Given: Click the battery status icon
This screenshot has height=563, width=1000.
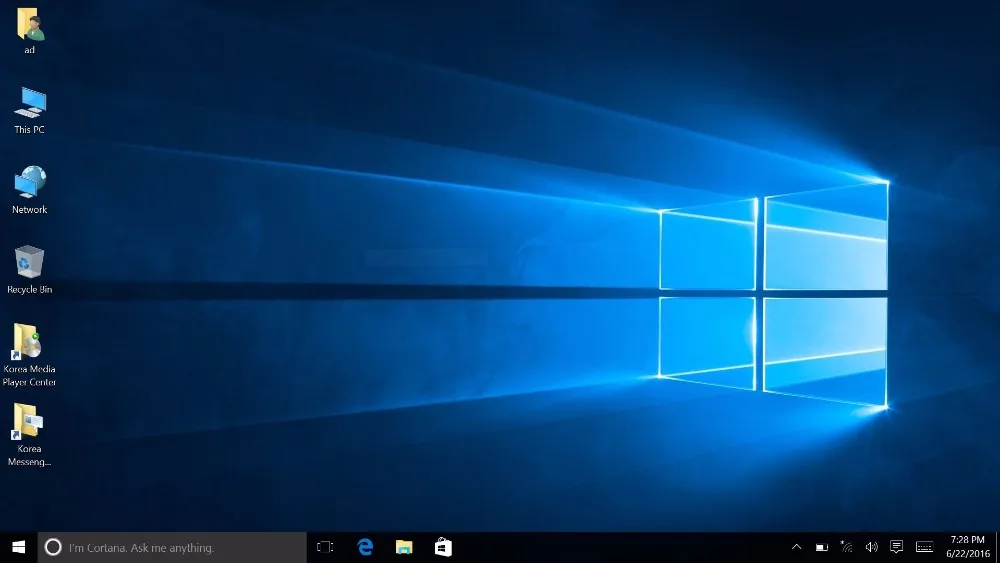Looking at the screenshot, I should [821, 547].
